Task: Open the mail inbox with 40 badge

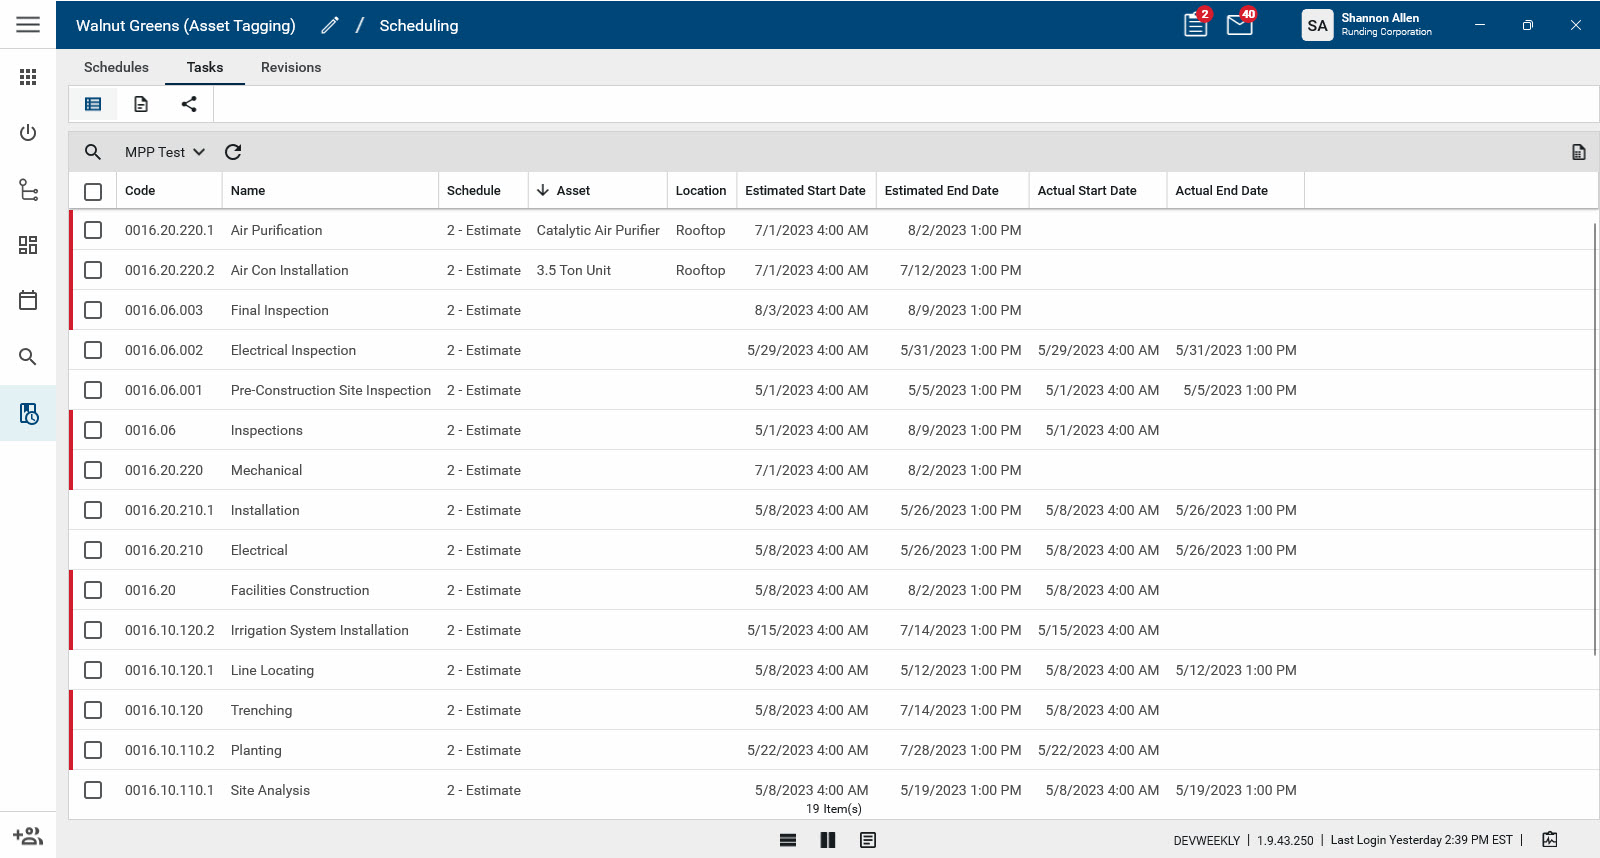Action: (1239, 25)
